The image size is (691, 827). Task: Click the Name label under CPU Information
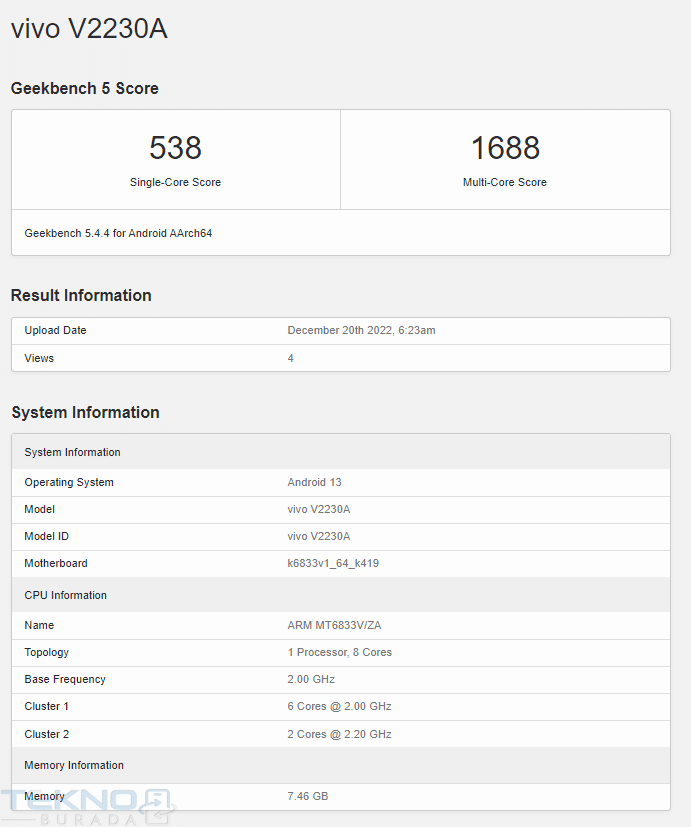(x=39, y=625)
